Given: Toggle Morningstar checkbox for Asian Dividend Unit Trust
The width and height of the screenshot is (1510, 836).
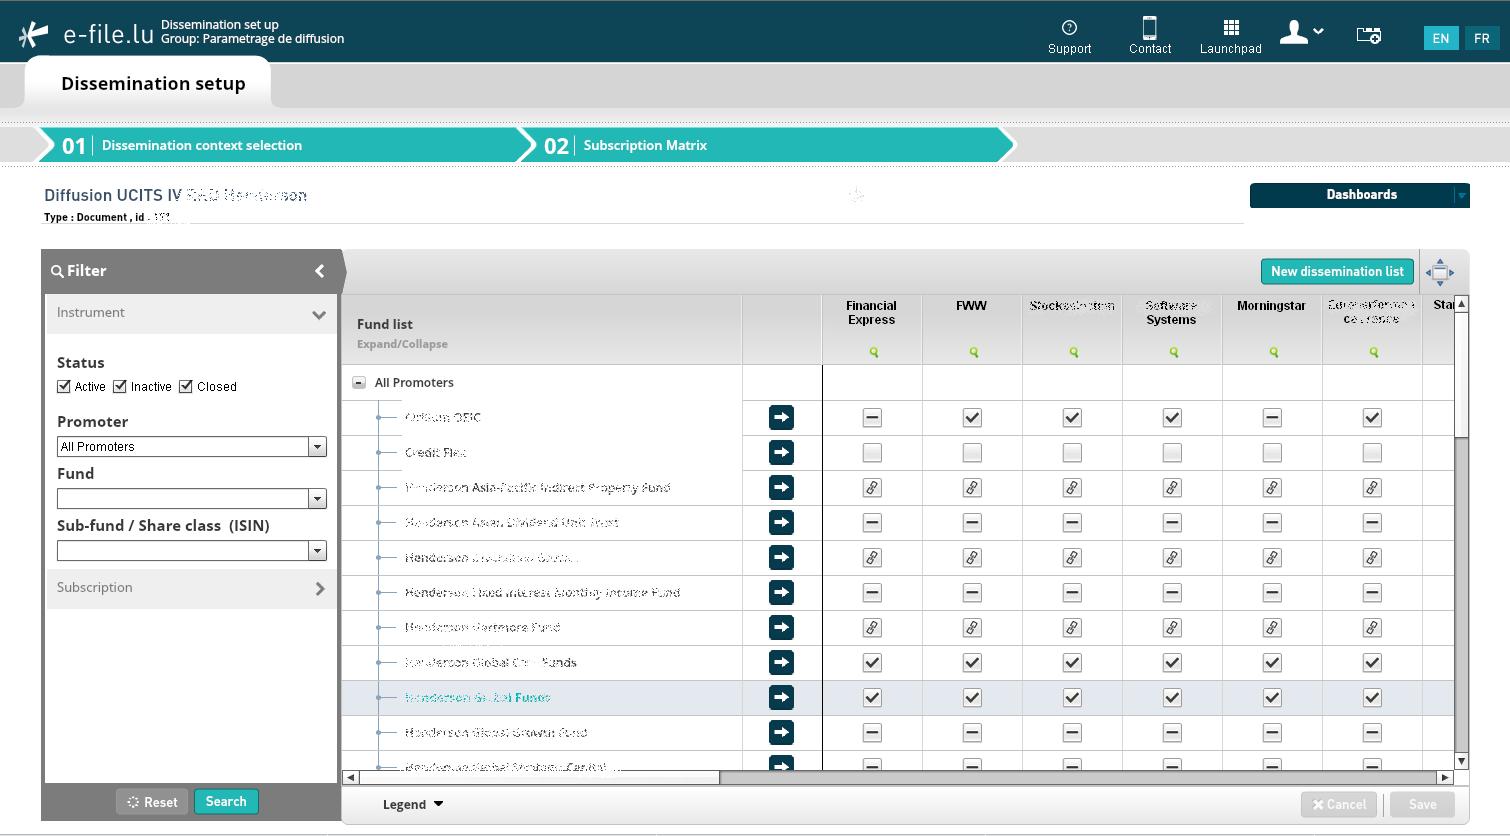Looking at the screenshot, I should pos(1272,523).
